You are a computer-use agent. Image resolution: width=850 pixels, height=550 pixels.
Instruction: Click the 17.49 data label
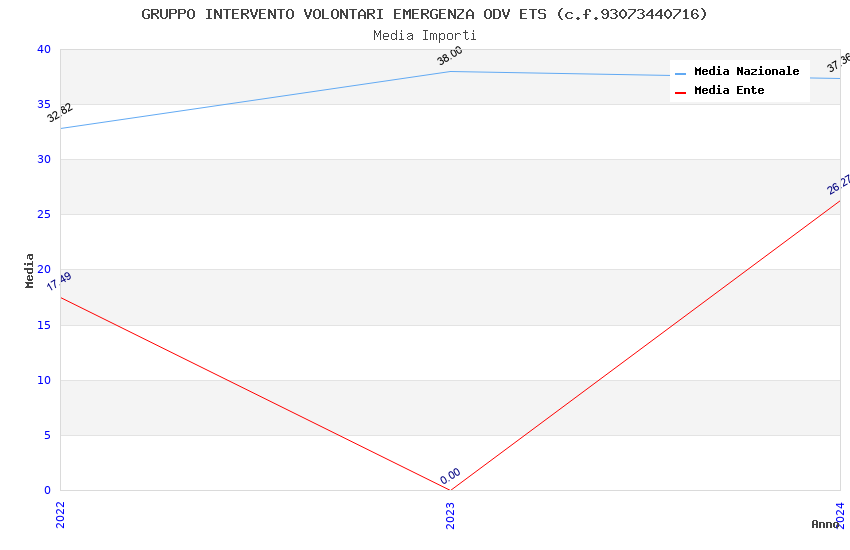(x=59, y=281)
